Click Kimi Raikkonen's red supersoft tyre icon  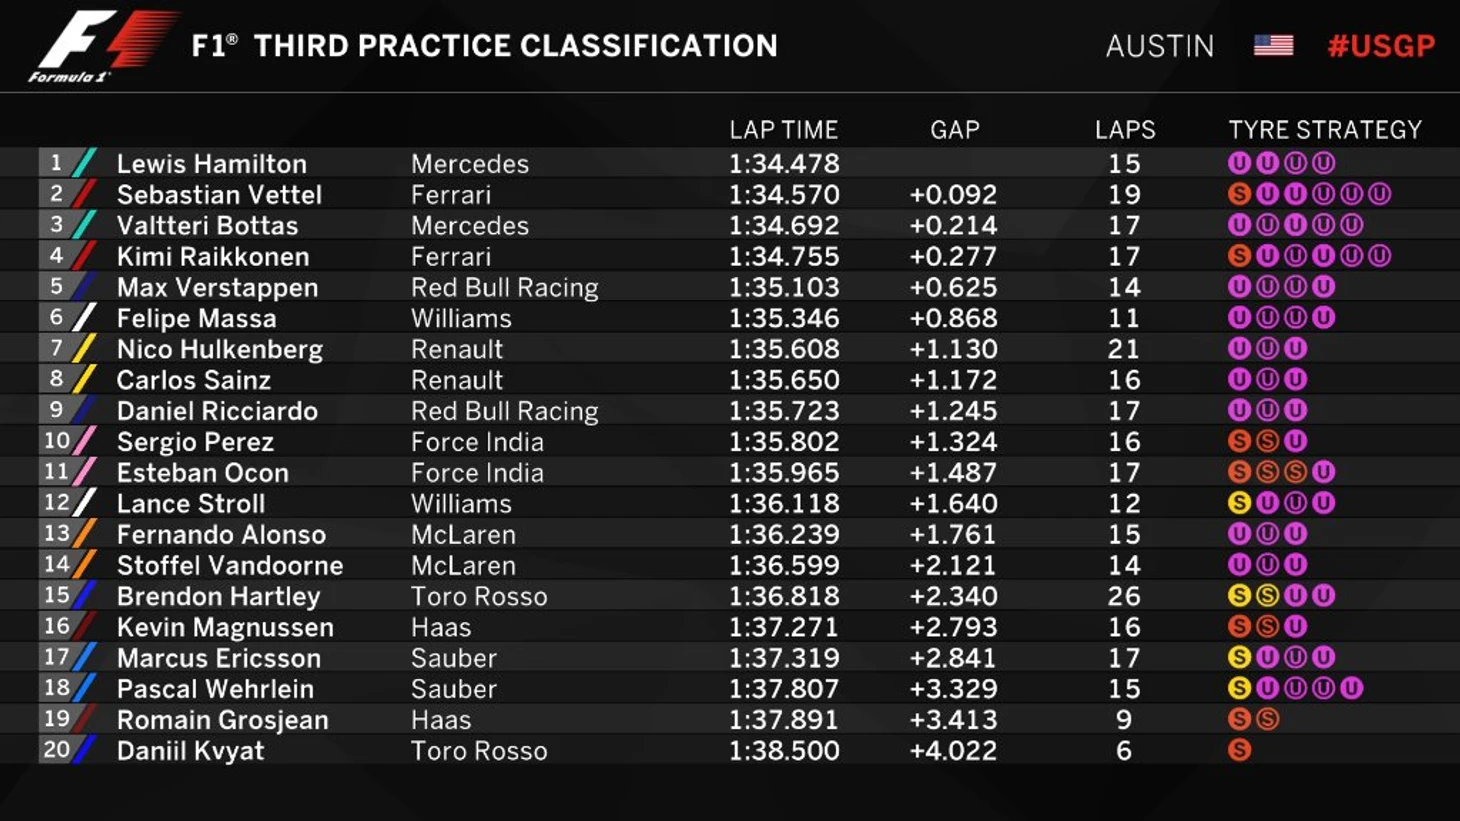click(1239, 256)
